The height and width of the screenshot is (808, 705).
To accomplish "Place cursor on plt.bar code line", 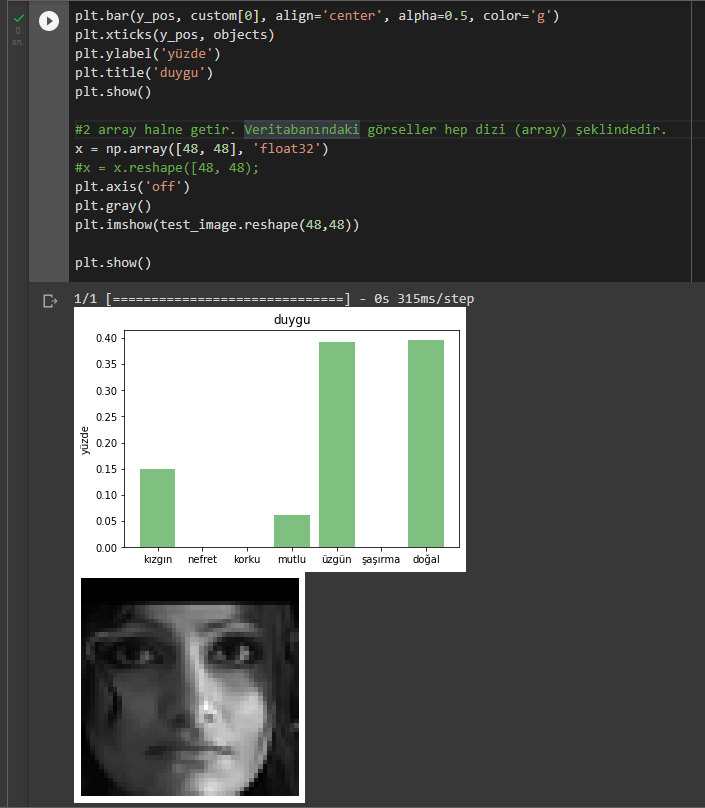I will coord(317,16).
